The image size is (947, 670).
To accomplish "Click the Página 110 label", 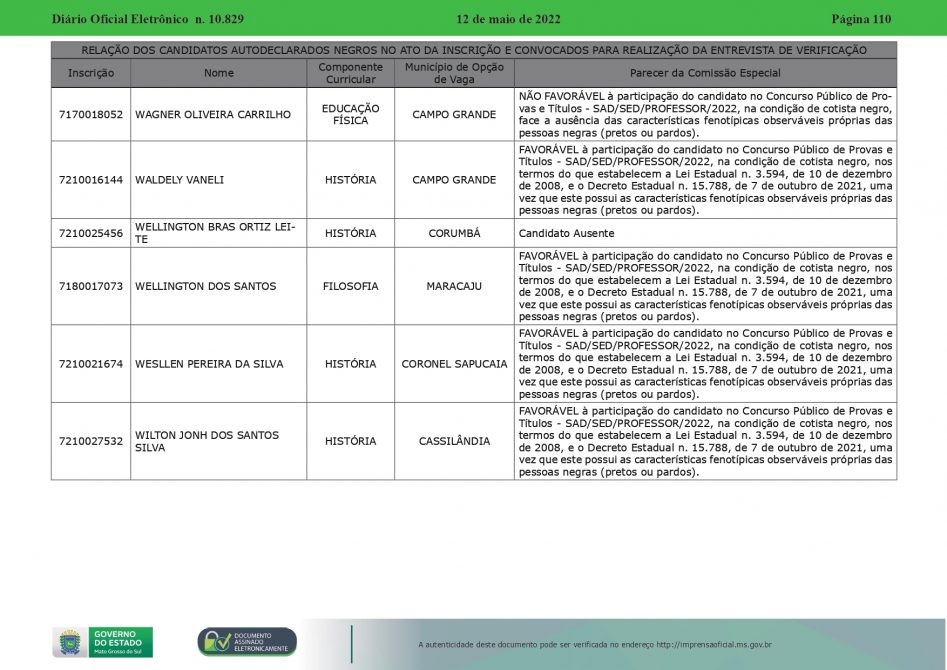I will 860,19.
